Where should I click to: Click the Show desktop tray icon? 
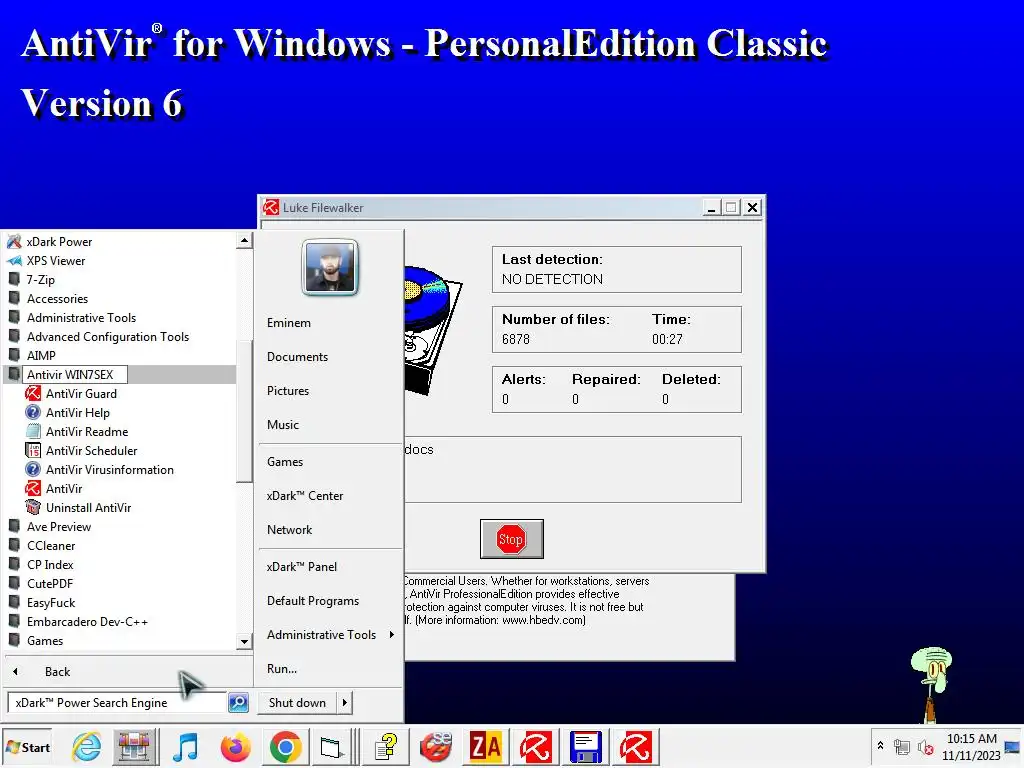1012,747
